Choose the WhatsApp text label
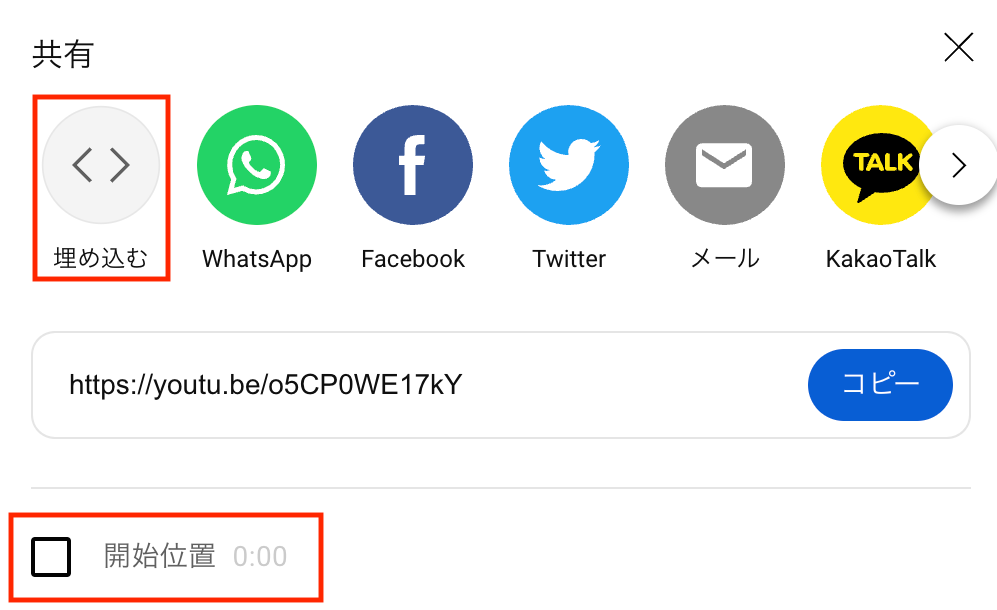 pos(257,259)
